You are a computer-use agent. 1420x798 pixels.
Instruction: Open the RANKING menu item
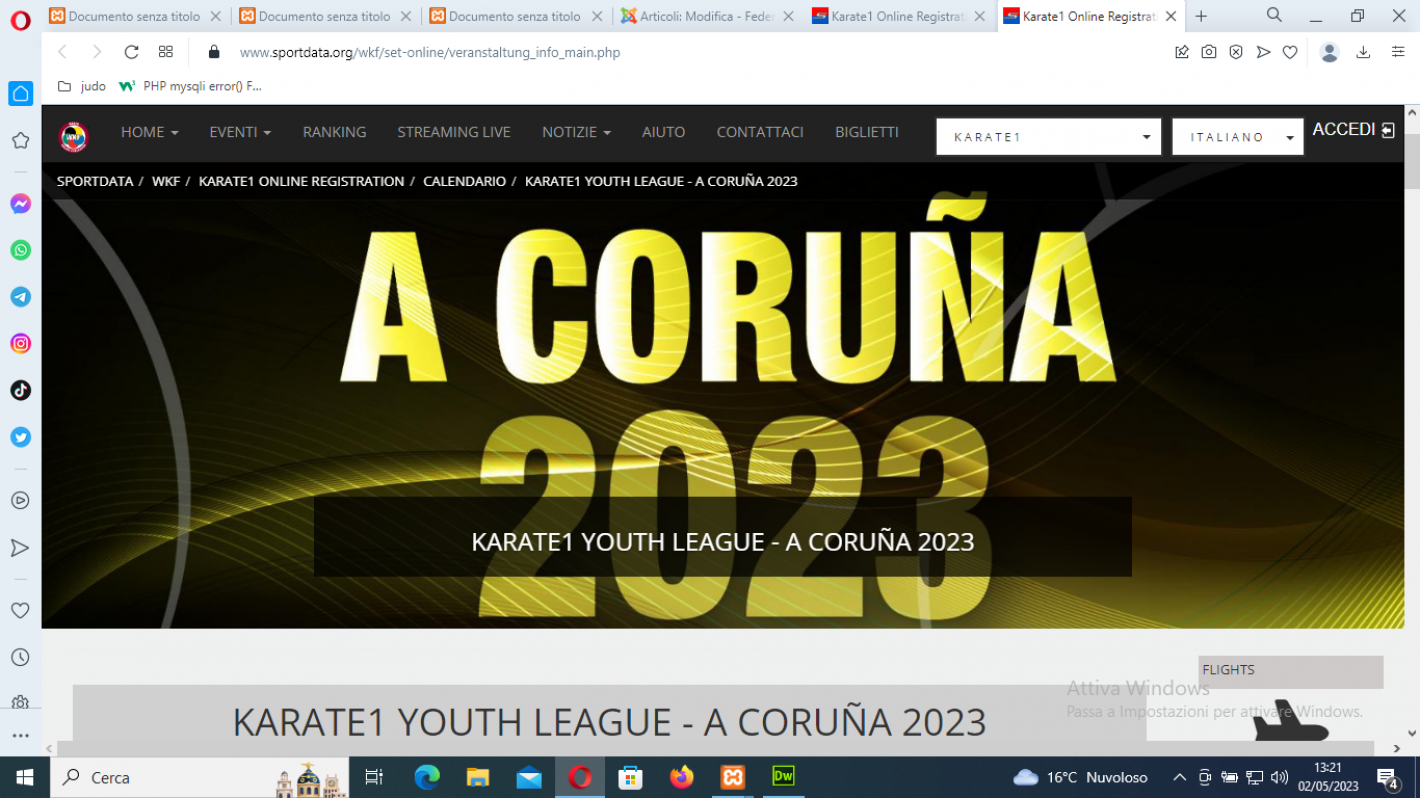point(334,132)
